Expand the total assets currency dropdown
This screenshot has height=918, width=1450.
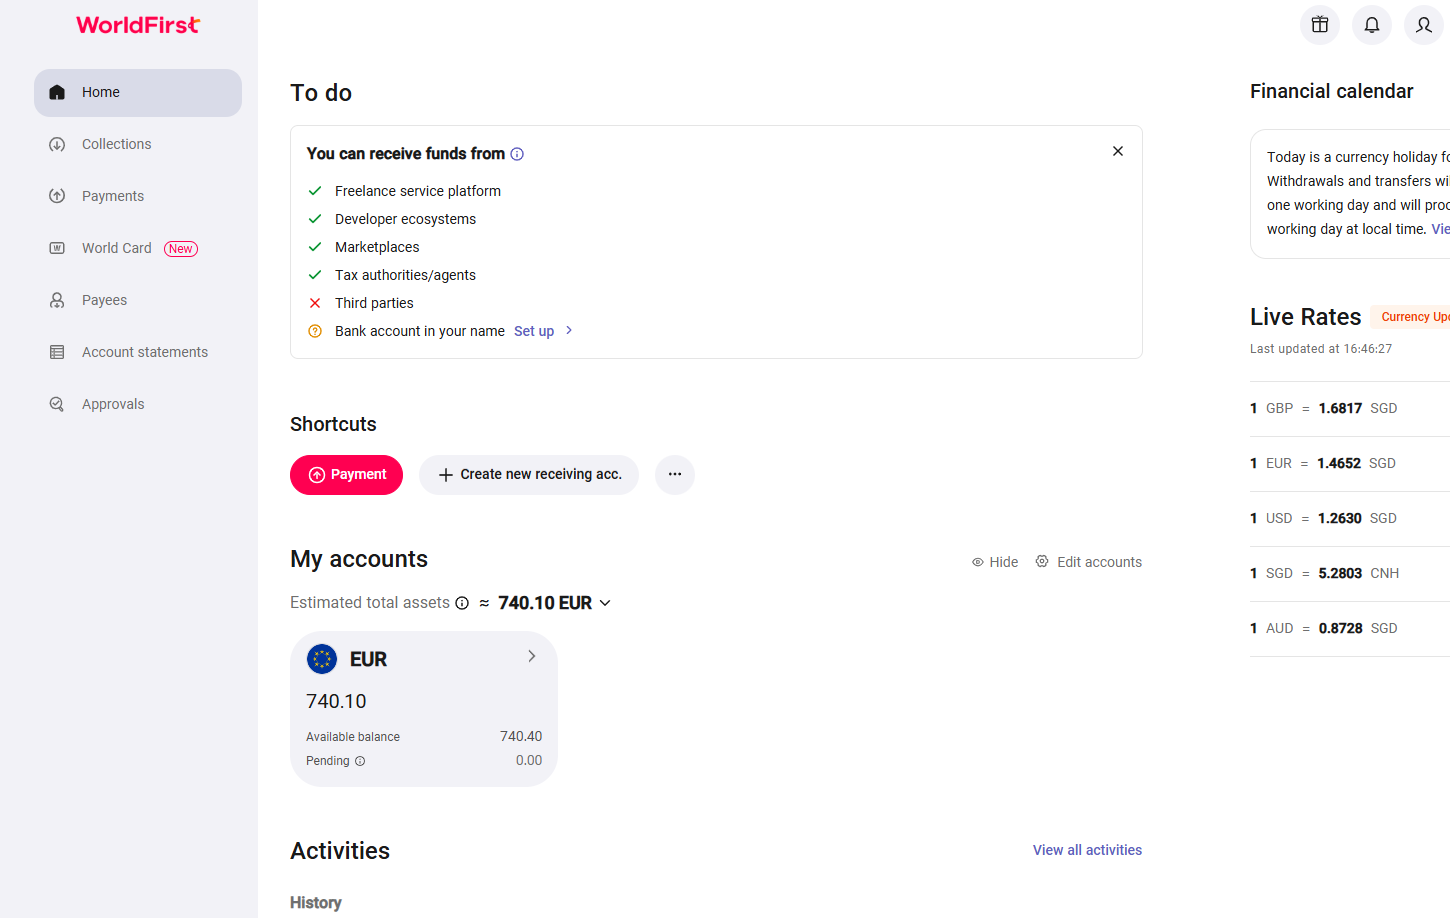(605, 603)
